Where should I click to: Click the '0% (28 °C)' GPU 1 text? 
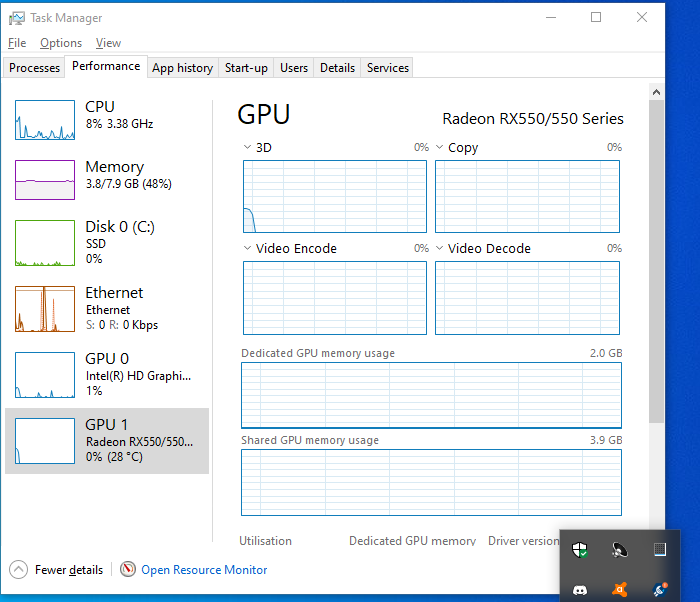coord(114,457)
